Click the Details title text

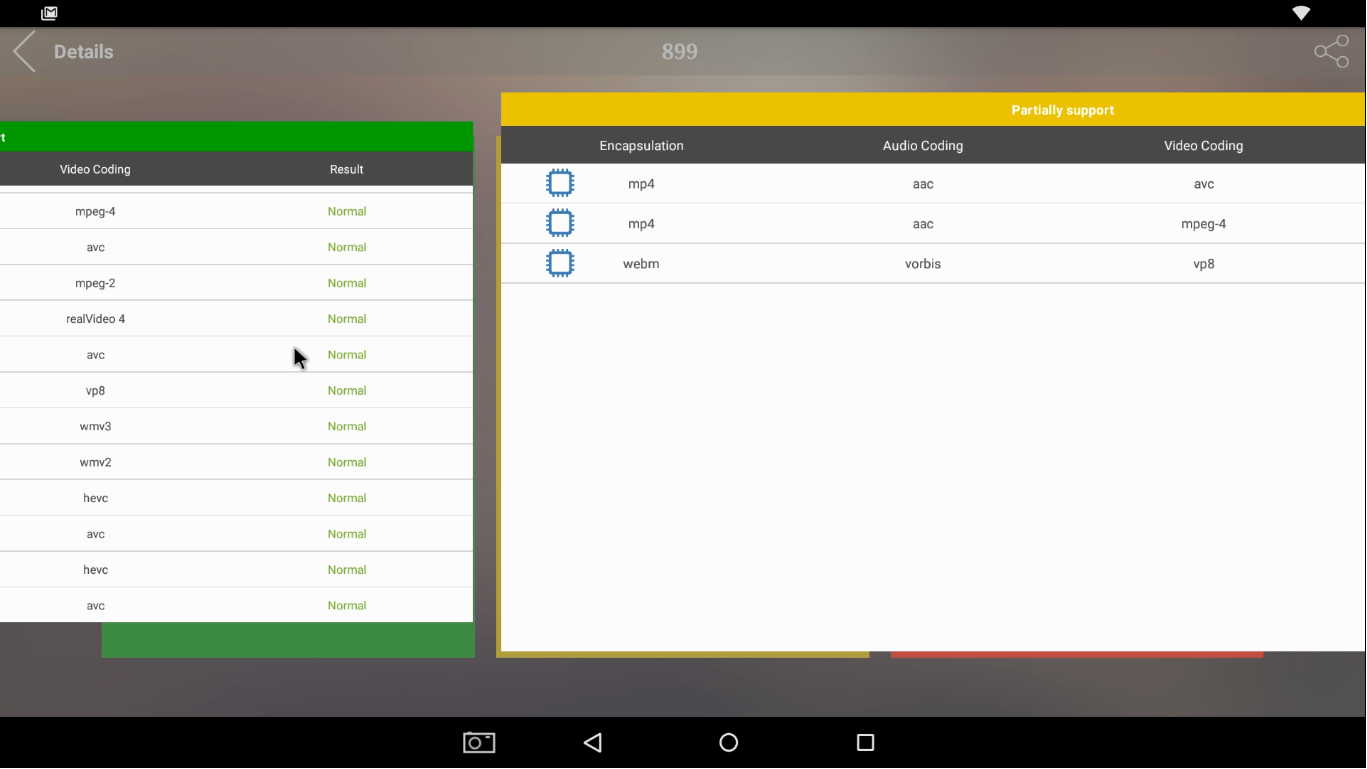point(83,52)
